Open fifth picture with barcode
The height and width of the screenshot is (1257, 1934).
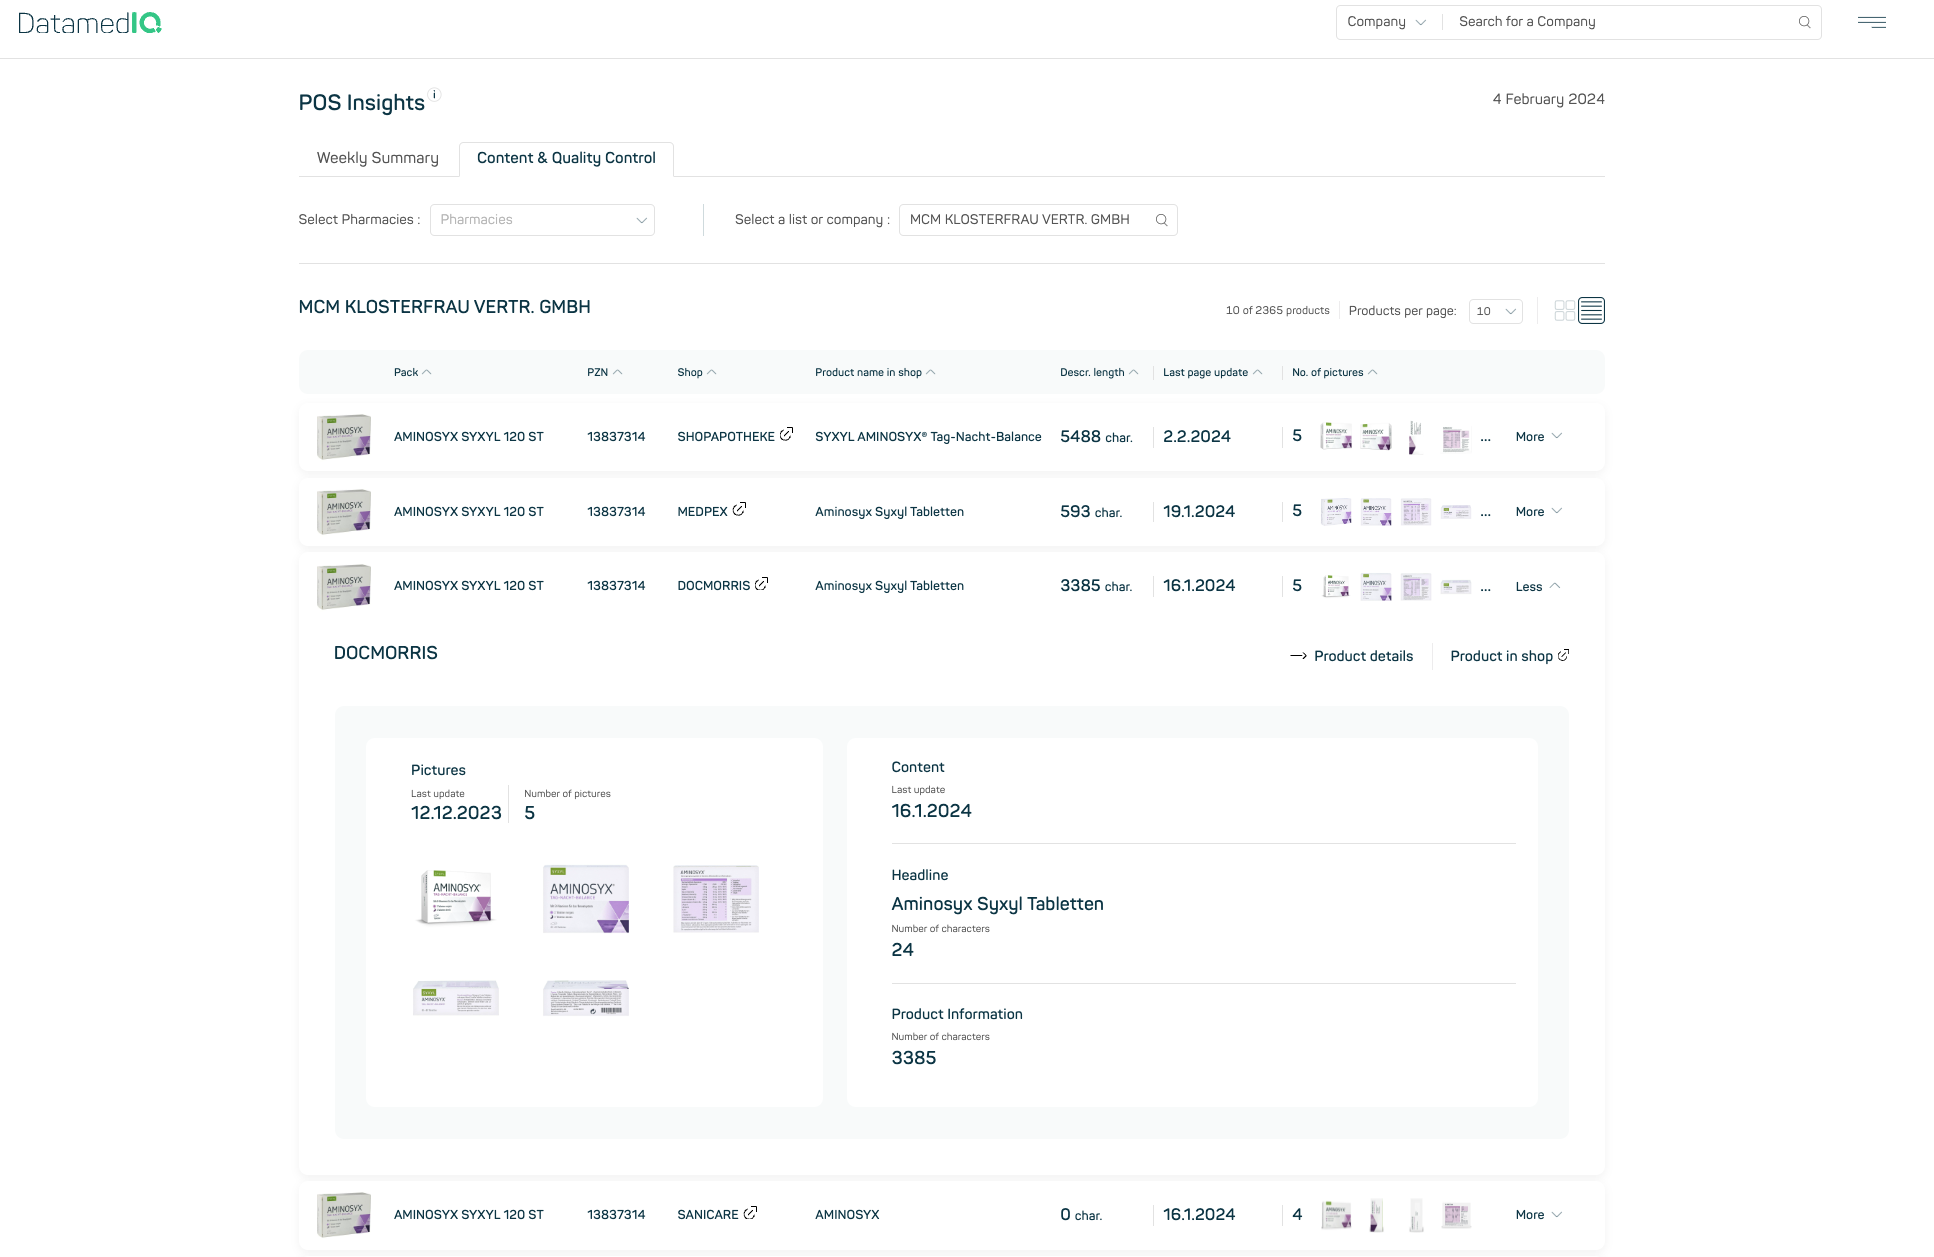tap(586, 998)
